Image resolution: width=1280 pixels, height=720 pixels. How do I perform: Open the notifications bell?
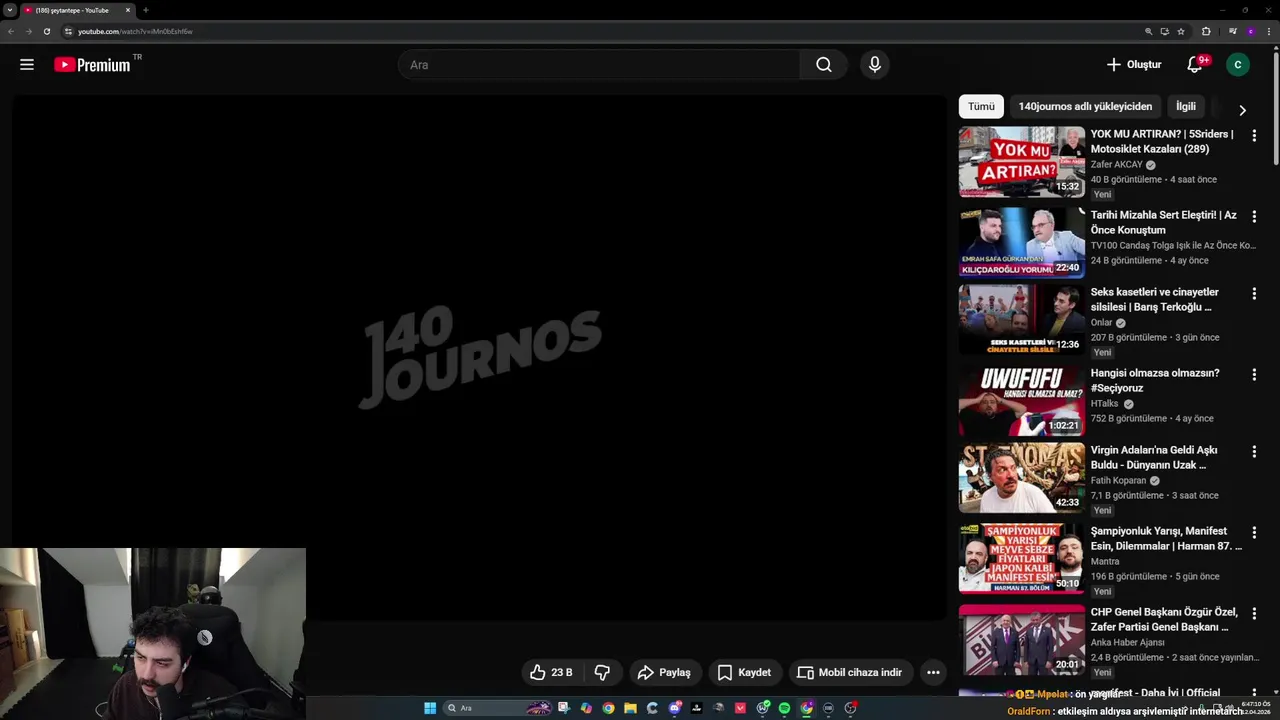[1195, 64]
